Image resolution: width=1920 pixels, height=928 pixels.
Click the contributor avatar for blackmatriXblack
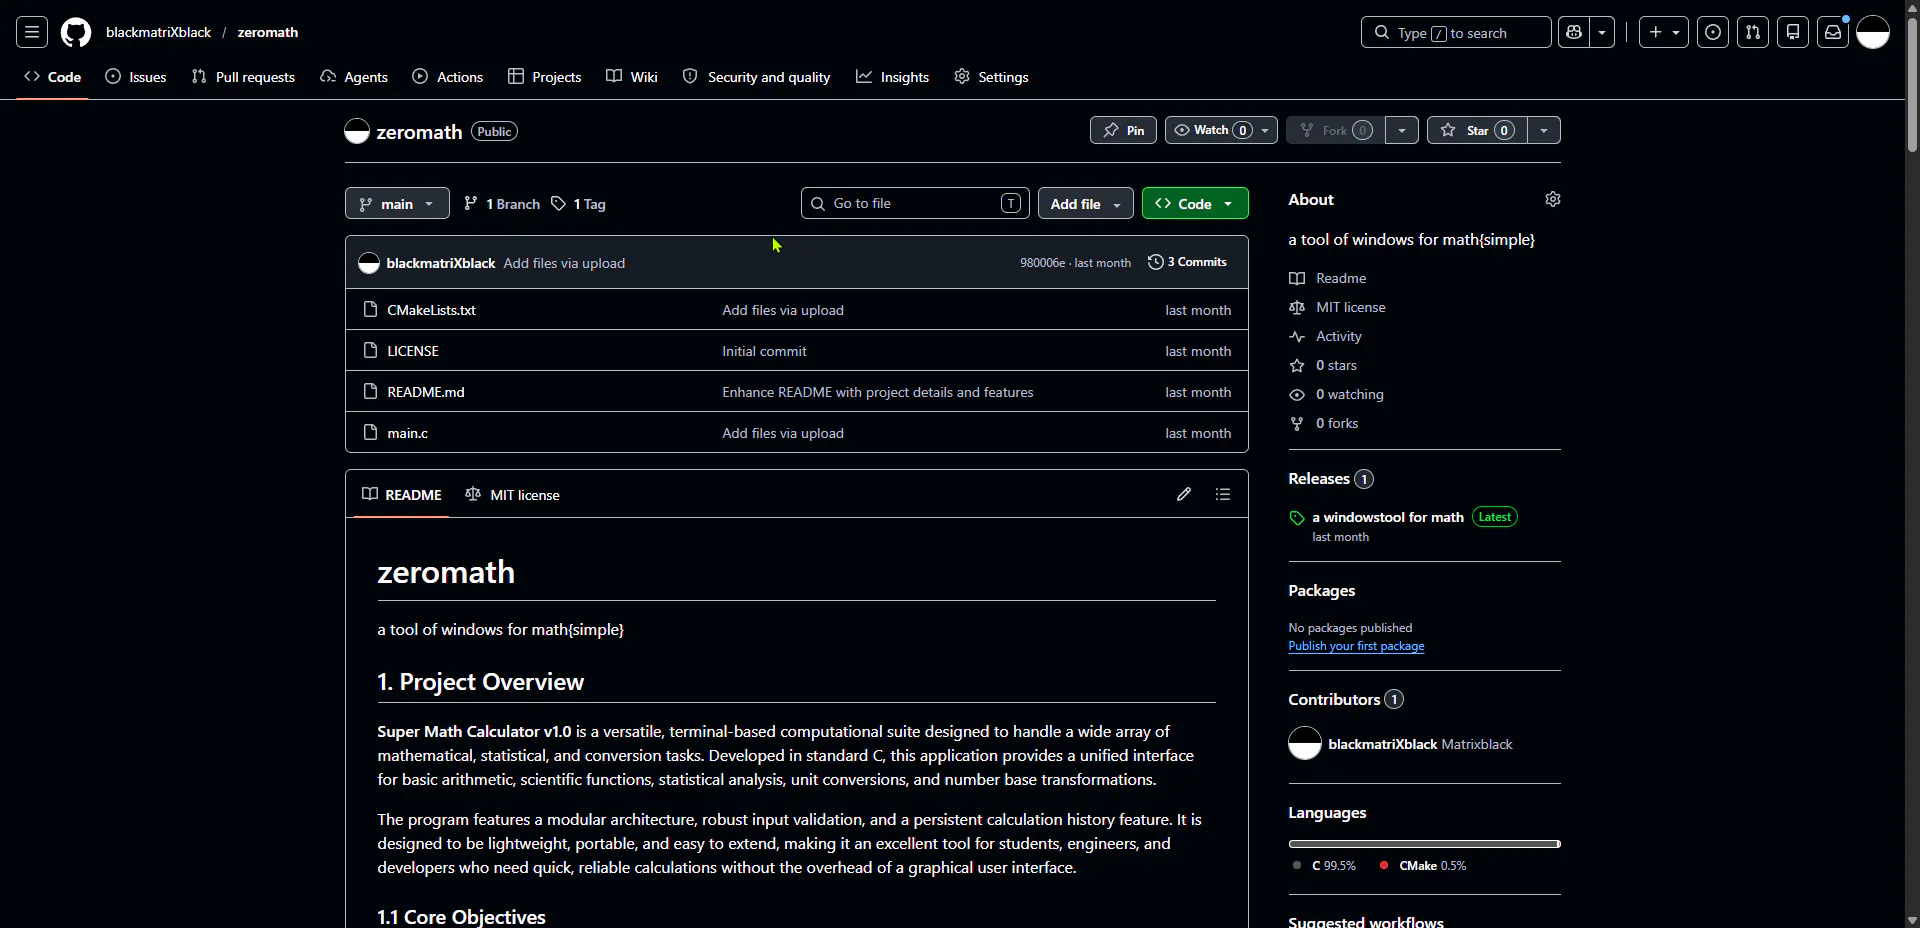coord(1305,743)
